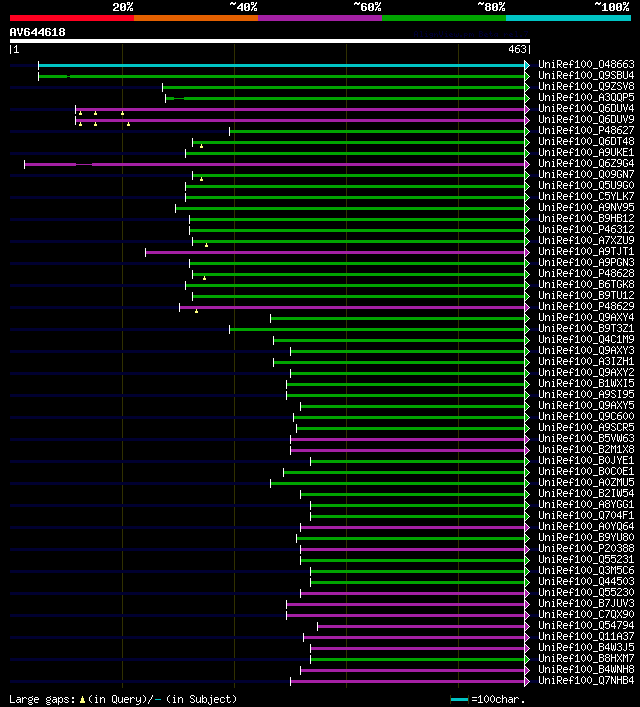Click the UniRef100_Q5U9G0 label

click(x=586, y=185)
